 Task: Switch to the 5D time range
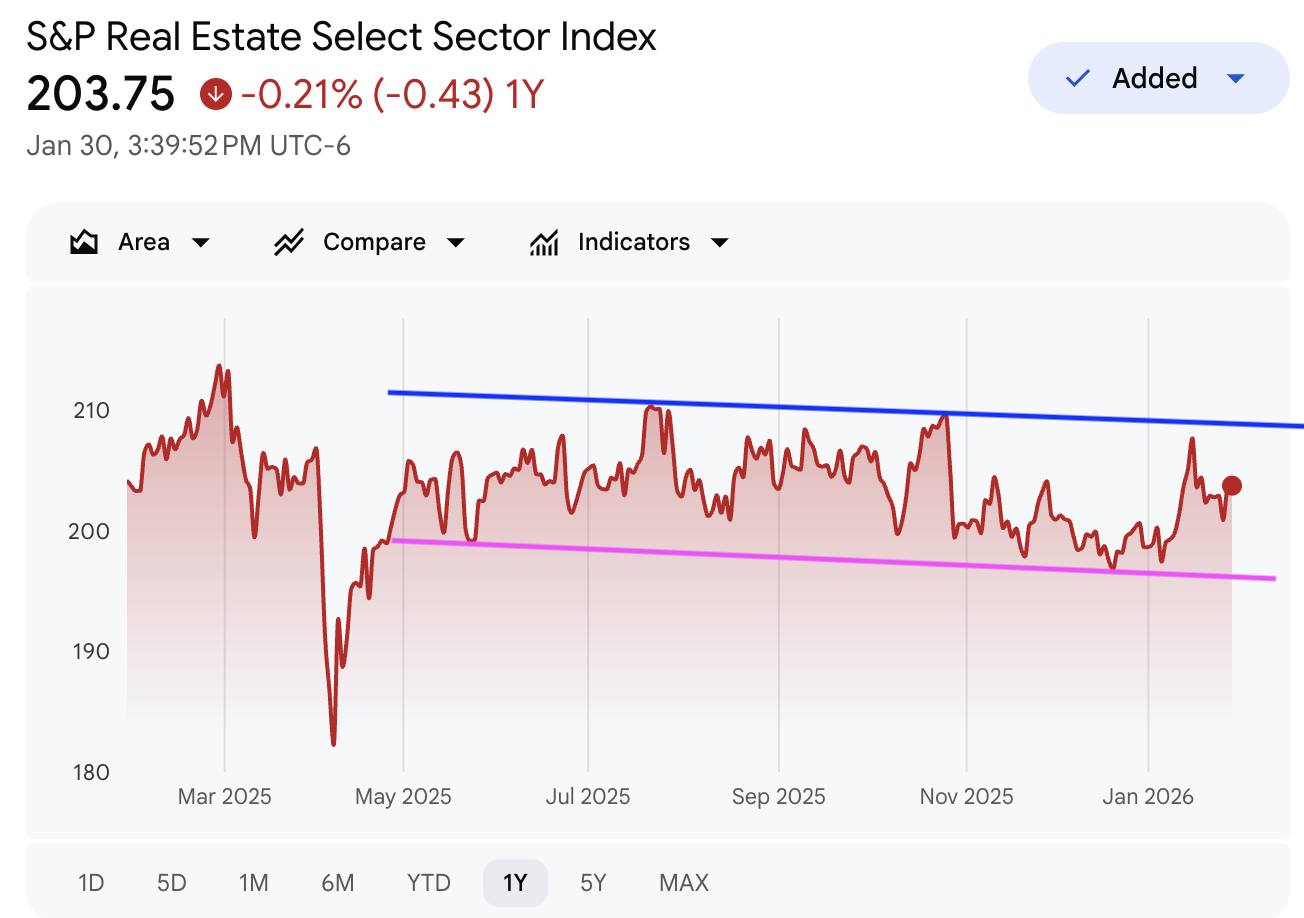[172, 883]
